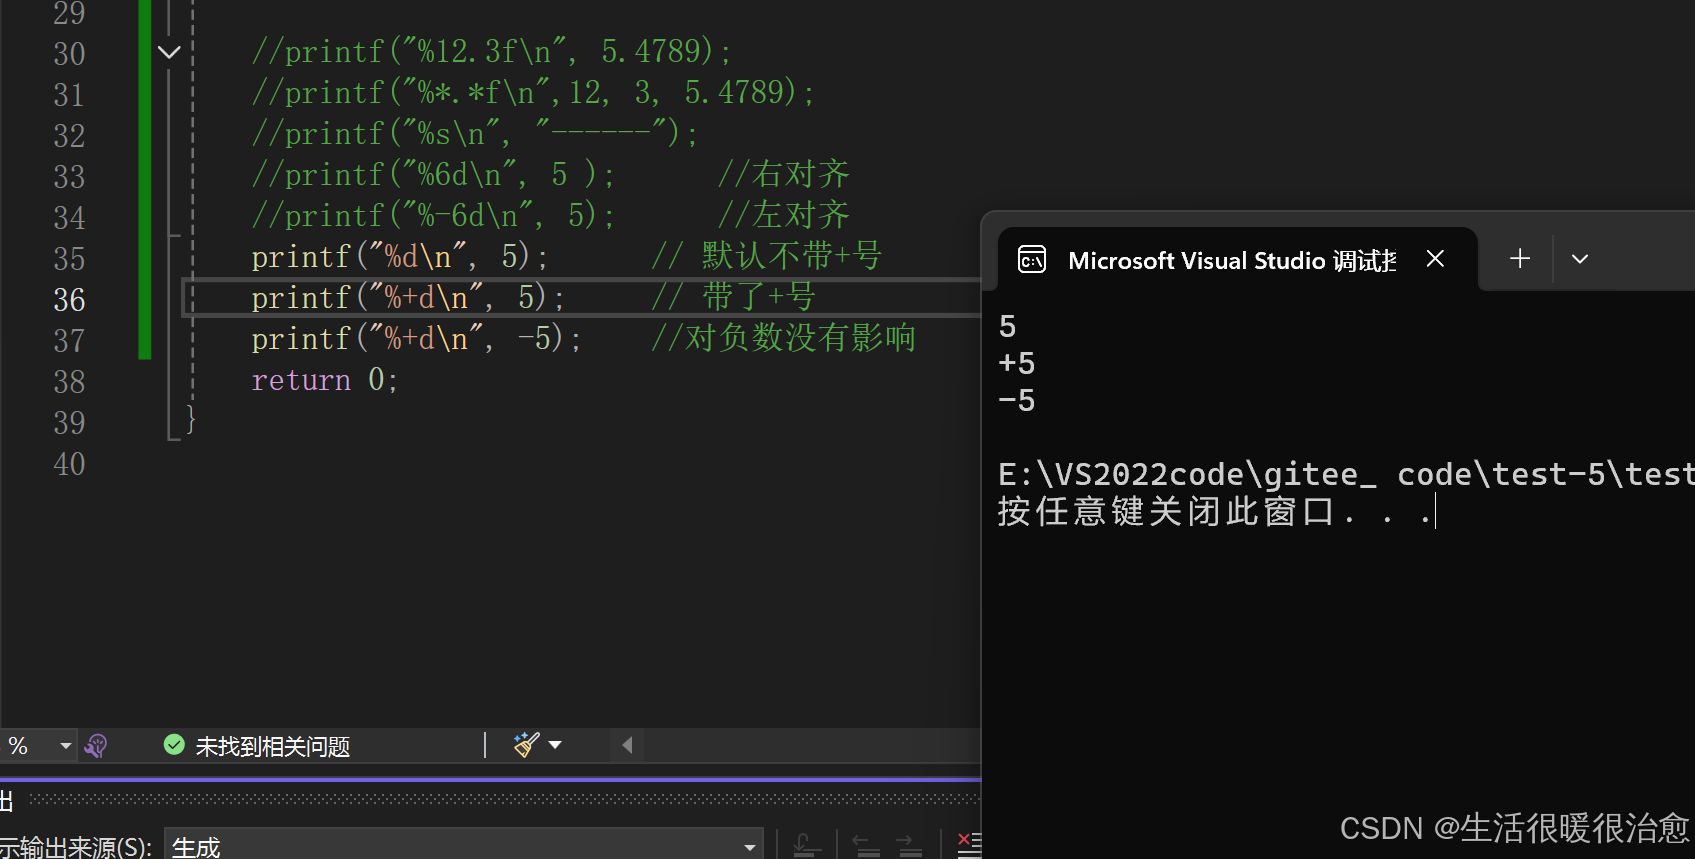The height and width of the screenshot is (859, 1695).
Task: Click the Output panel drag handle strip
Action: pyautogui.click(x=505, y=799)
